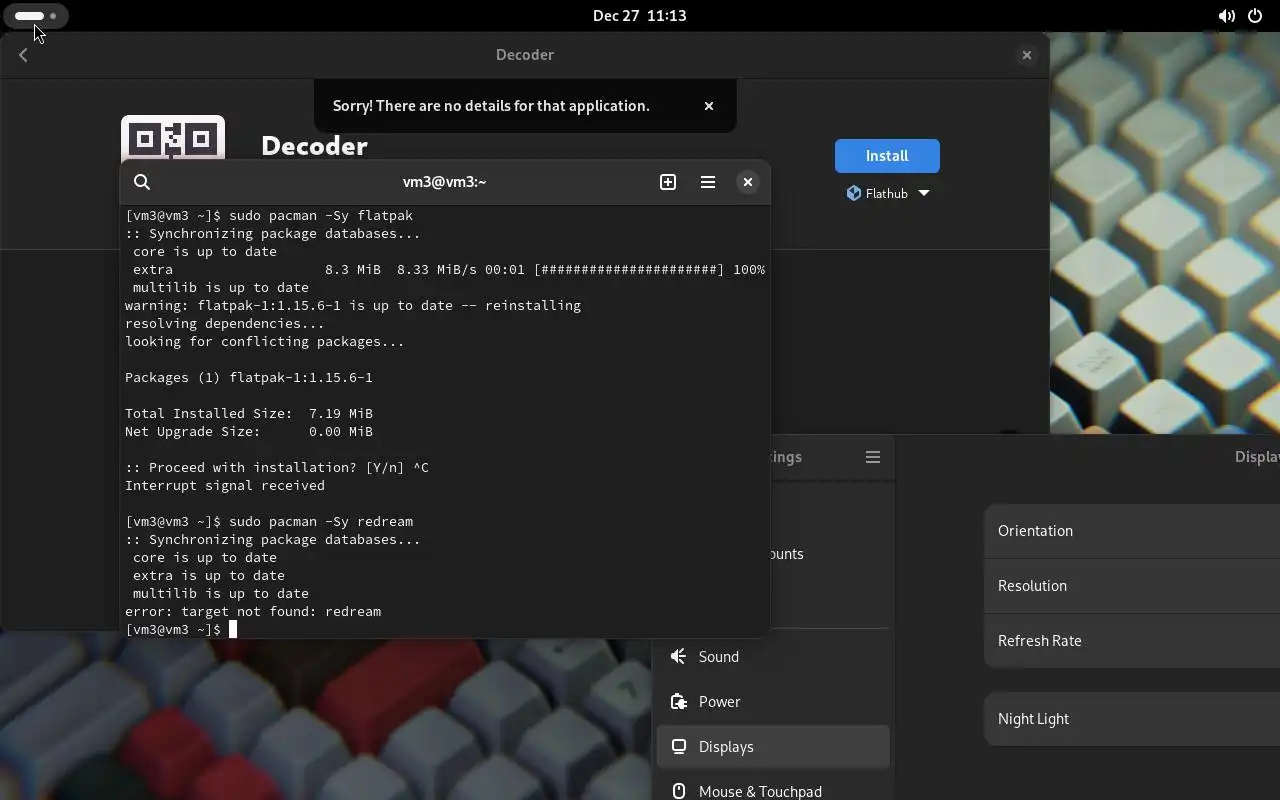Image resolution: width=1280 pixels, height=800 pixels.
Task: Click the 'sudo pacman -Sy redream' command line
Action: point(269,522)
